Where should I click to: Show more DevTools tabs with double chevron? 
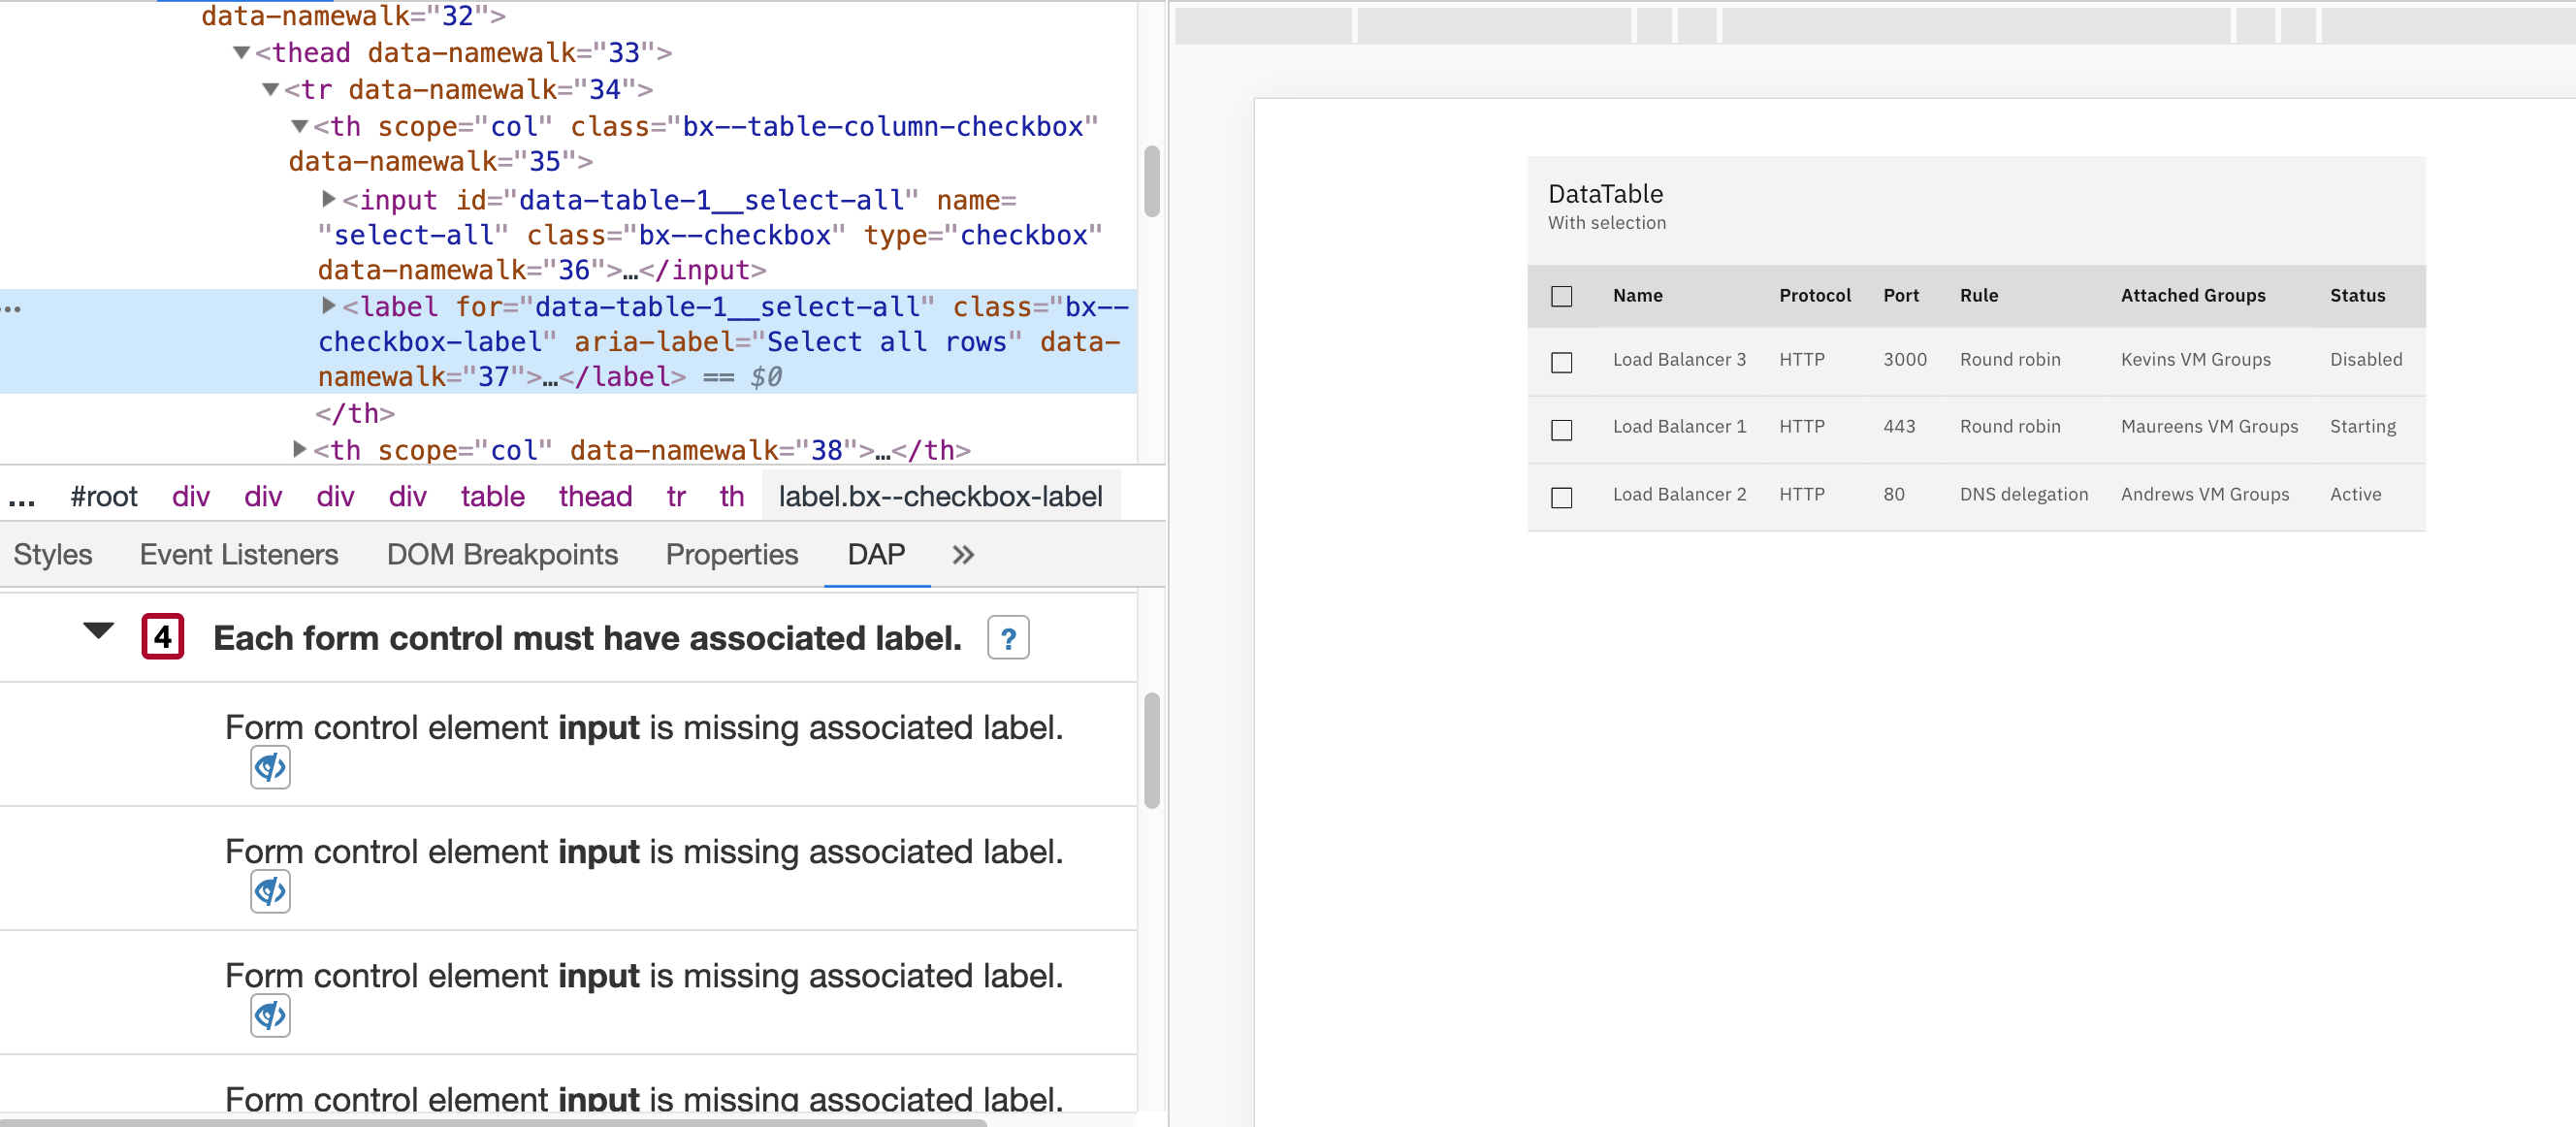point(963,555)
